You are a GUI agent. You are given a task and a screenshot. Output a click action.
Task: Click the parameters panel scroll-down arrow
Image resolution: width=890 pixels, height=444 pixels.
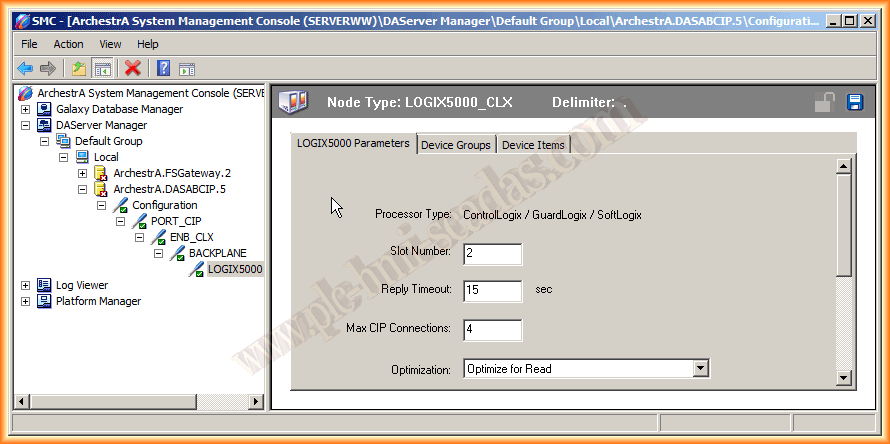pyautogui.click(x=843, y=377)
